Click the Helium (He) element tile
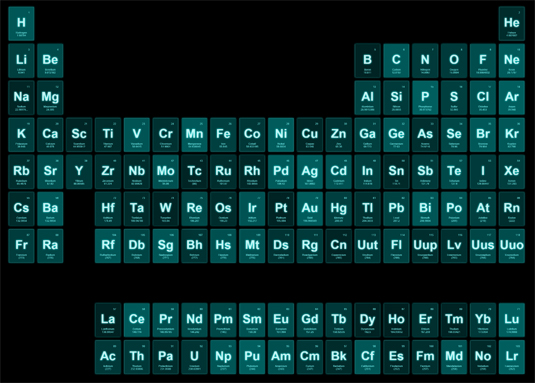Image resolution: width=535 pixels, height=383 pixels. (x=511, y=24)
